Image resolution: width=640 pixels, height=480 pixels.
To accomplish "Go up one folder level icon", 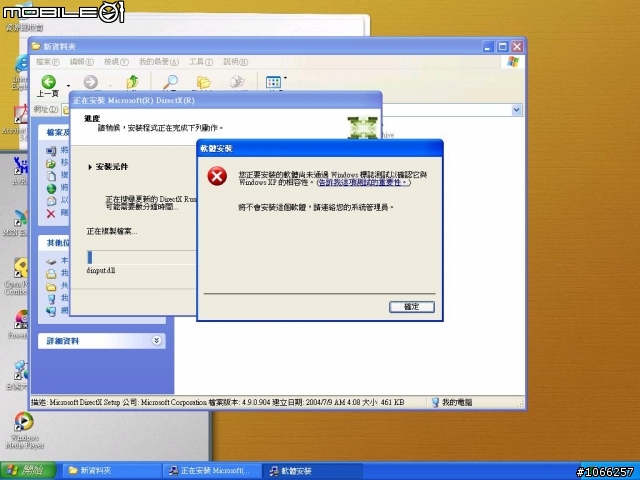I will pyautogui.click(x=132, y=82).
